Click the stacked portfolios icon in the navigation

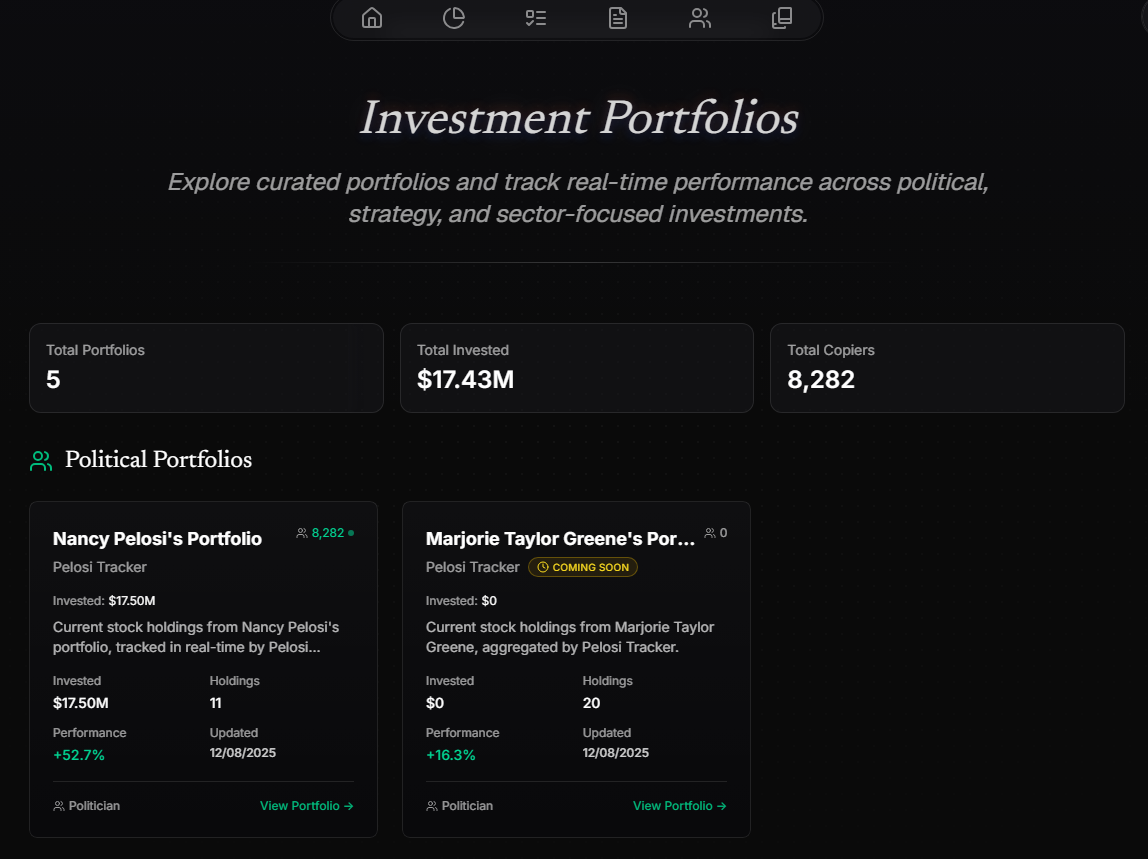click(x=781, y=18)
